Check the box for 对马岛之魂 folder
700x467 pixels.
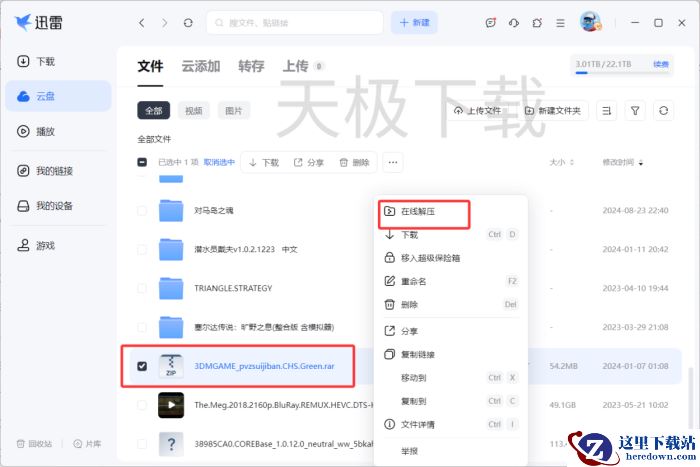coord(142,210)
